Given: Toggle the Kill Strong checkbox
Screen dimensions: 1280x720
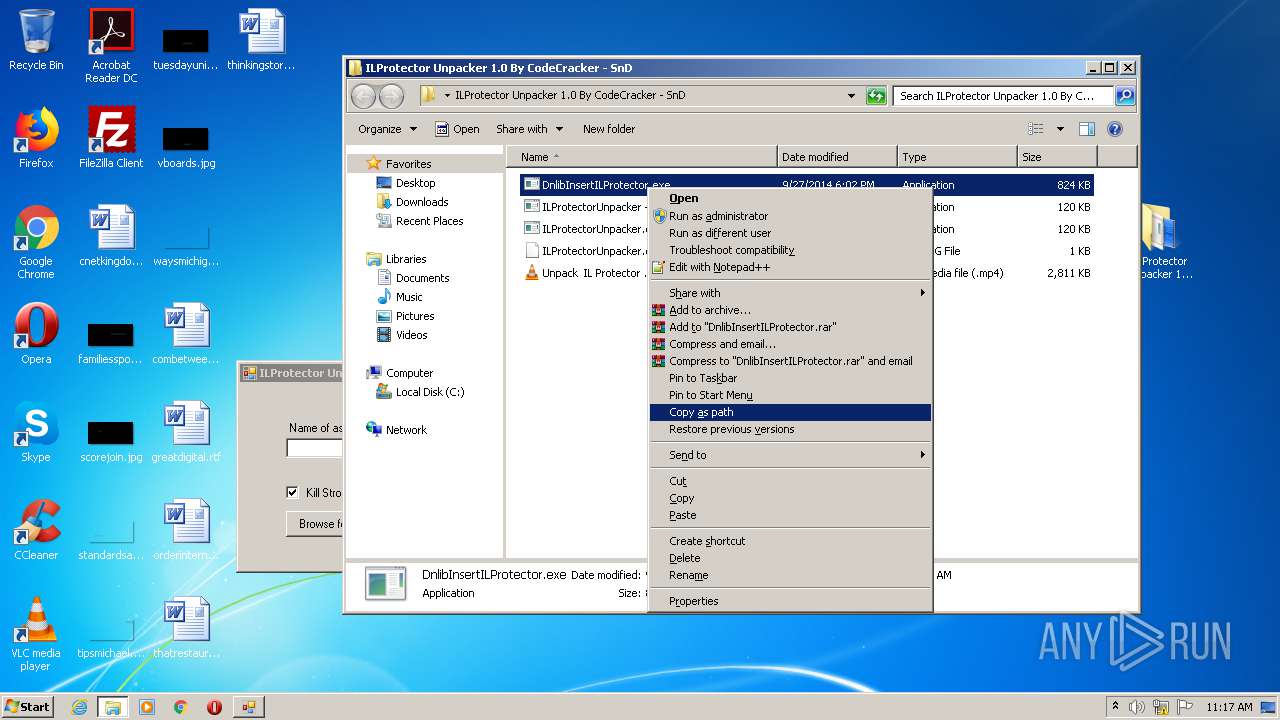Looking at the screenshot, I should pyautogui.click(x=292, y=492).
